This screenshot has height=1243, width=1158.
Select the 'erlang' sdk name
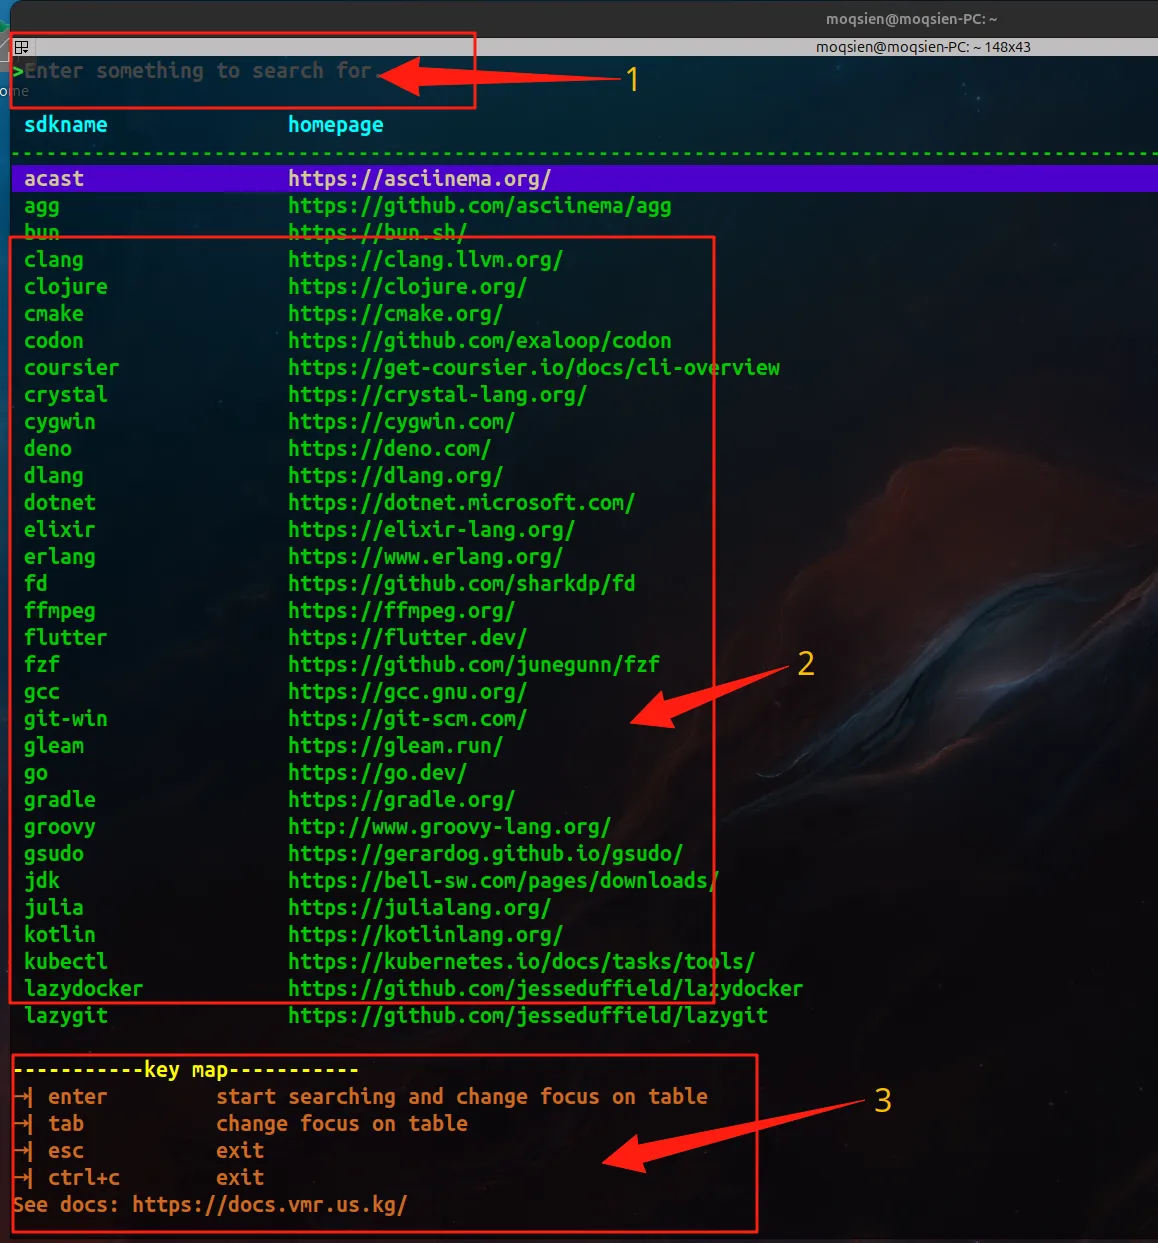coord(60,557)
